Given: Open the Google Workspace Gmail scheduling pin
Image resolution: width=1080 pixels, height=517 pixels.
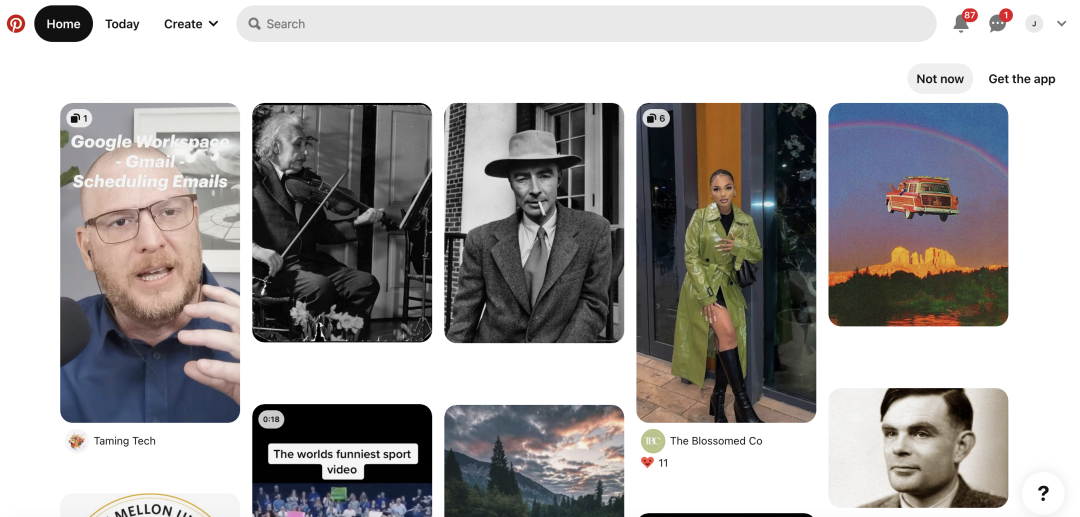Looking at the screenshot, I should coord(150,262).
